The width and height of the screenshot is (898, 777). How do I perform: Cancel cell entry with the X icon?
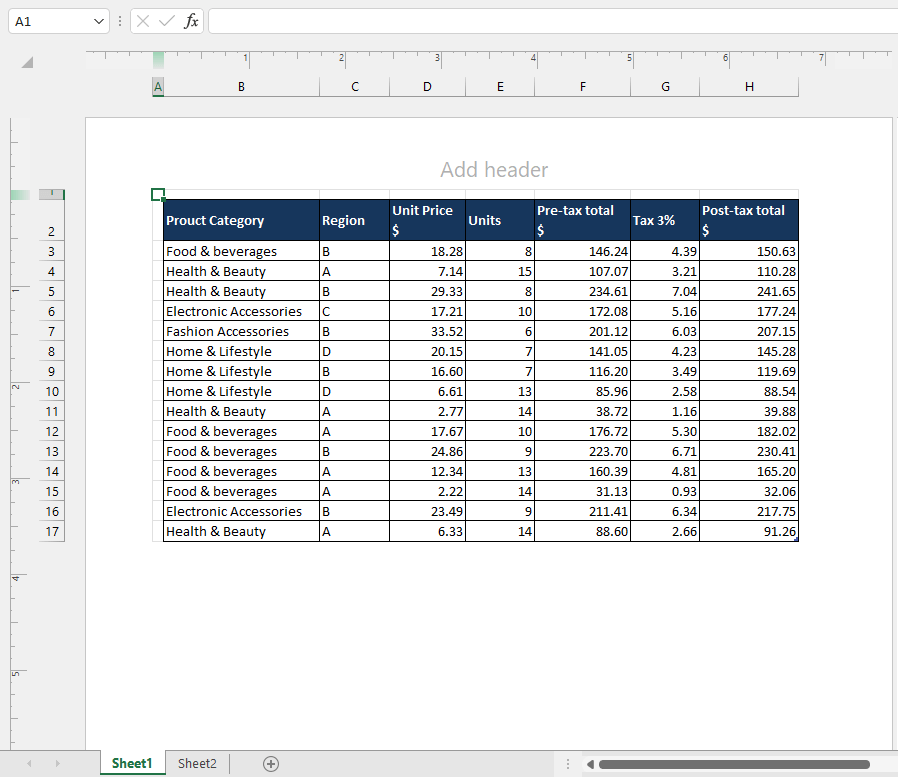click(141, 21)
